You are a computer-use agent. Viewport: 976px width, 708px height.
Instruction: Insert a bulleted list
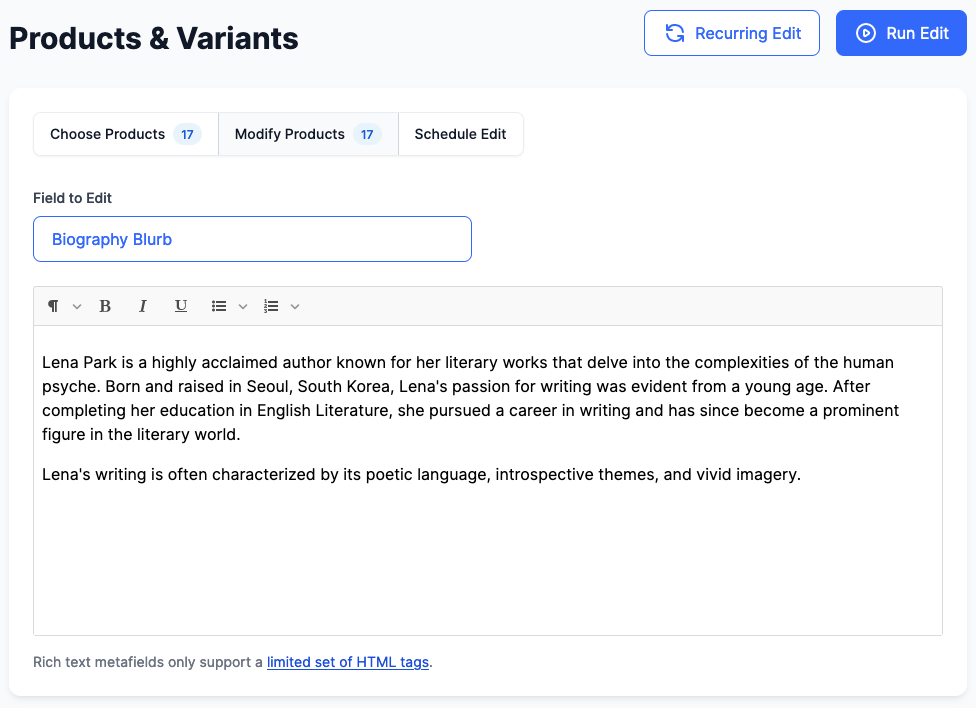tap(218, 306)
